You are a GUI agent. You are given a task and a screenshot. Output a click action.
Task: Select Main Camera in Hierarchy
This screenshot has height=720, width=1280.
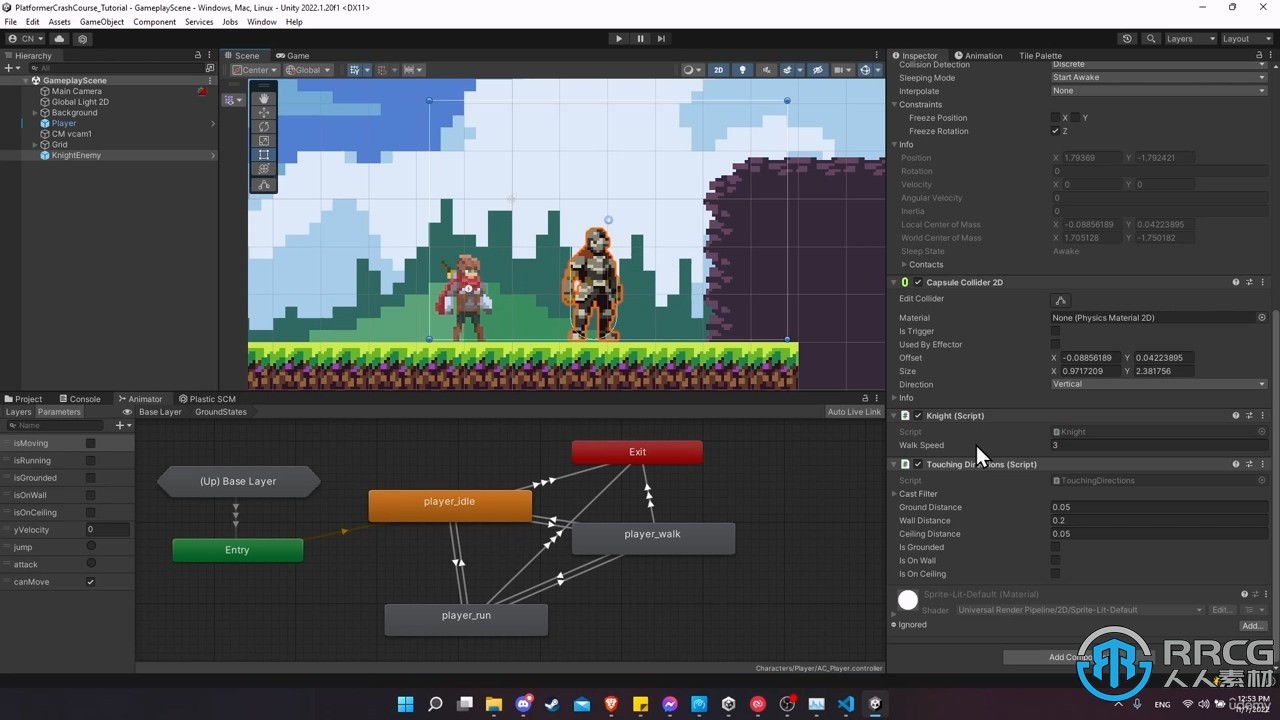tap(76, 91)
